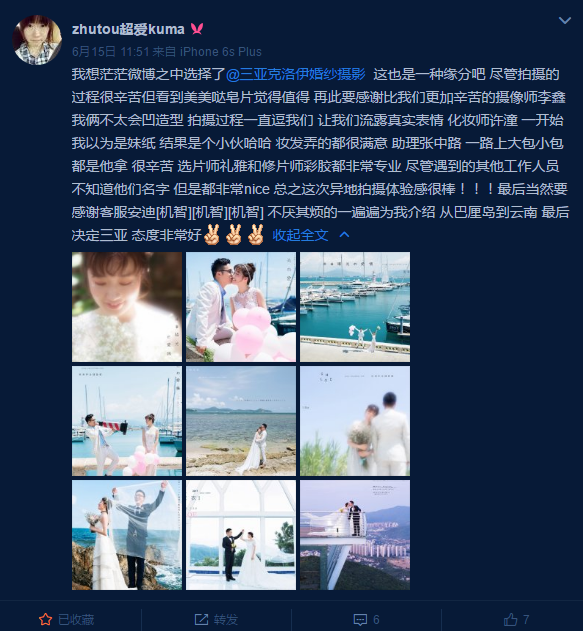
Task: Click the collapse arrow beside 收起全文
Action: pyautogui.click(x=344, y=235)
